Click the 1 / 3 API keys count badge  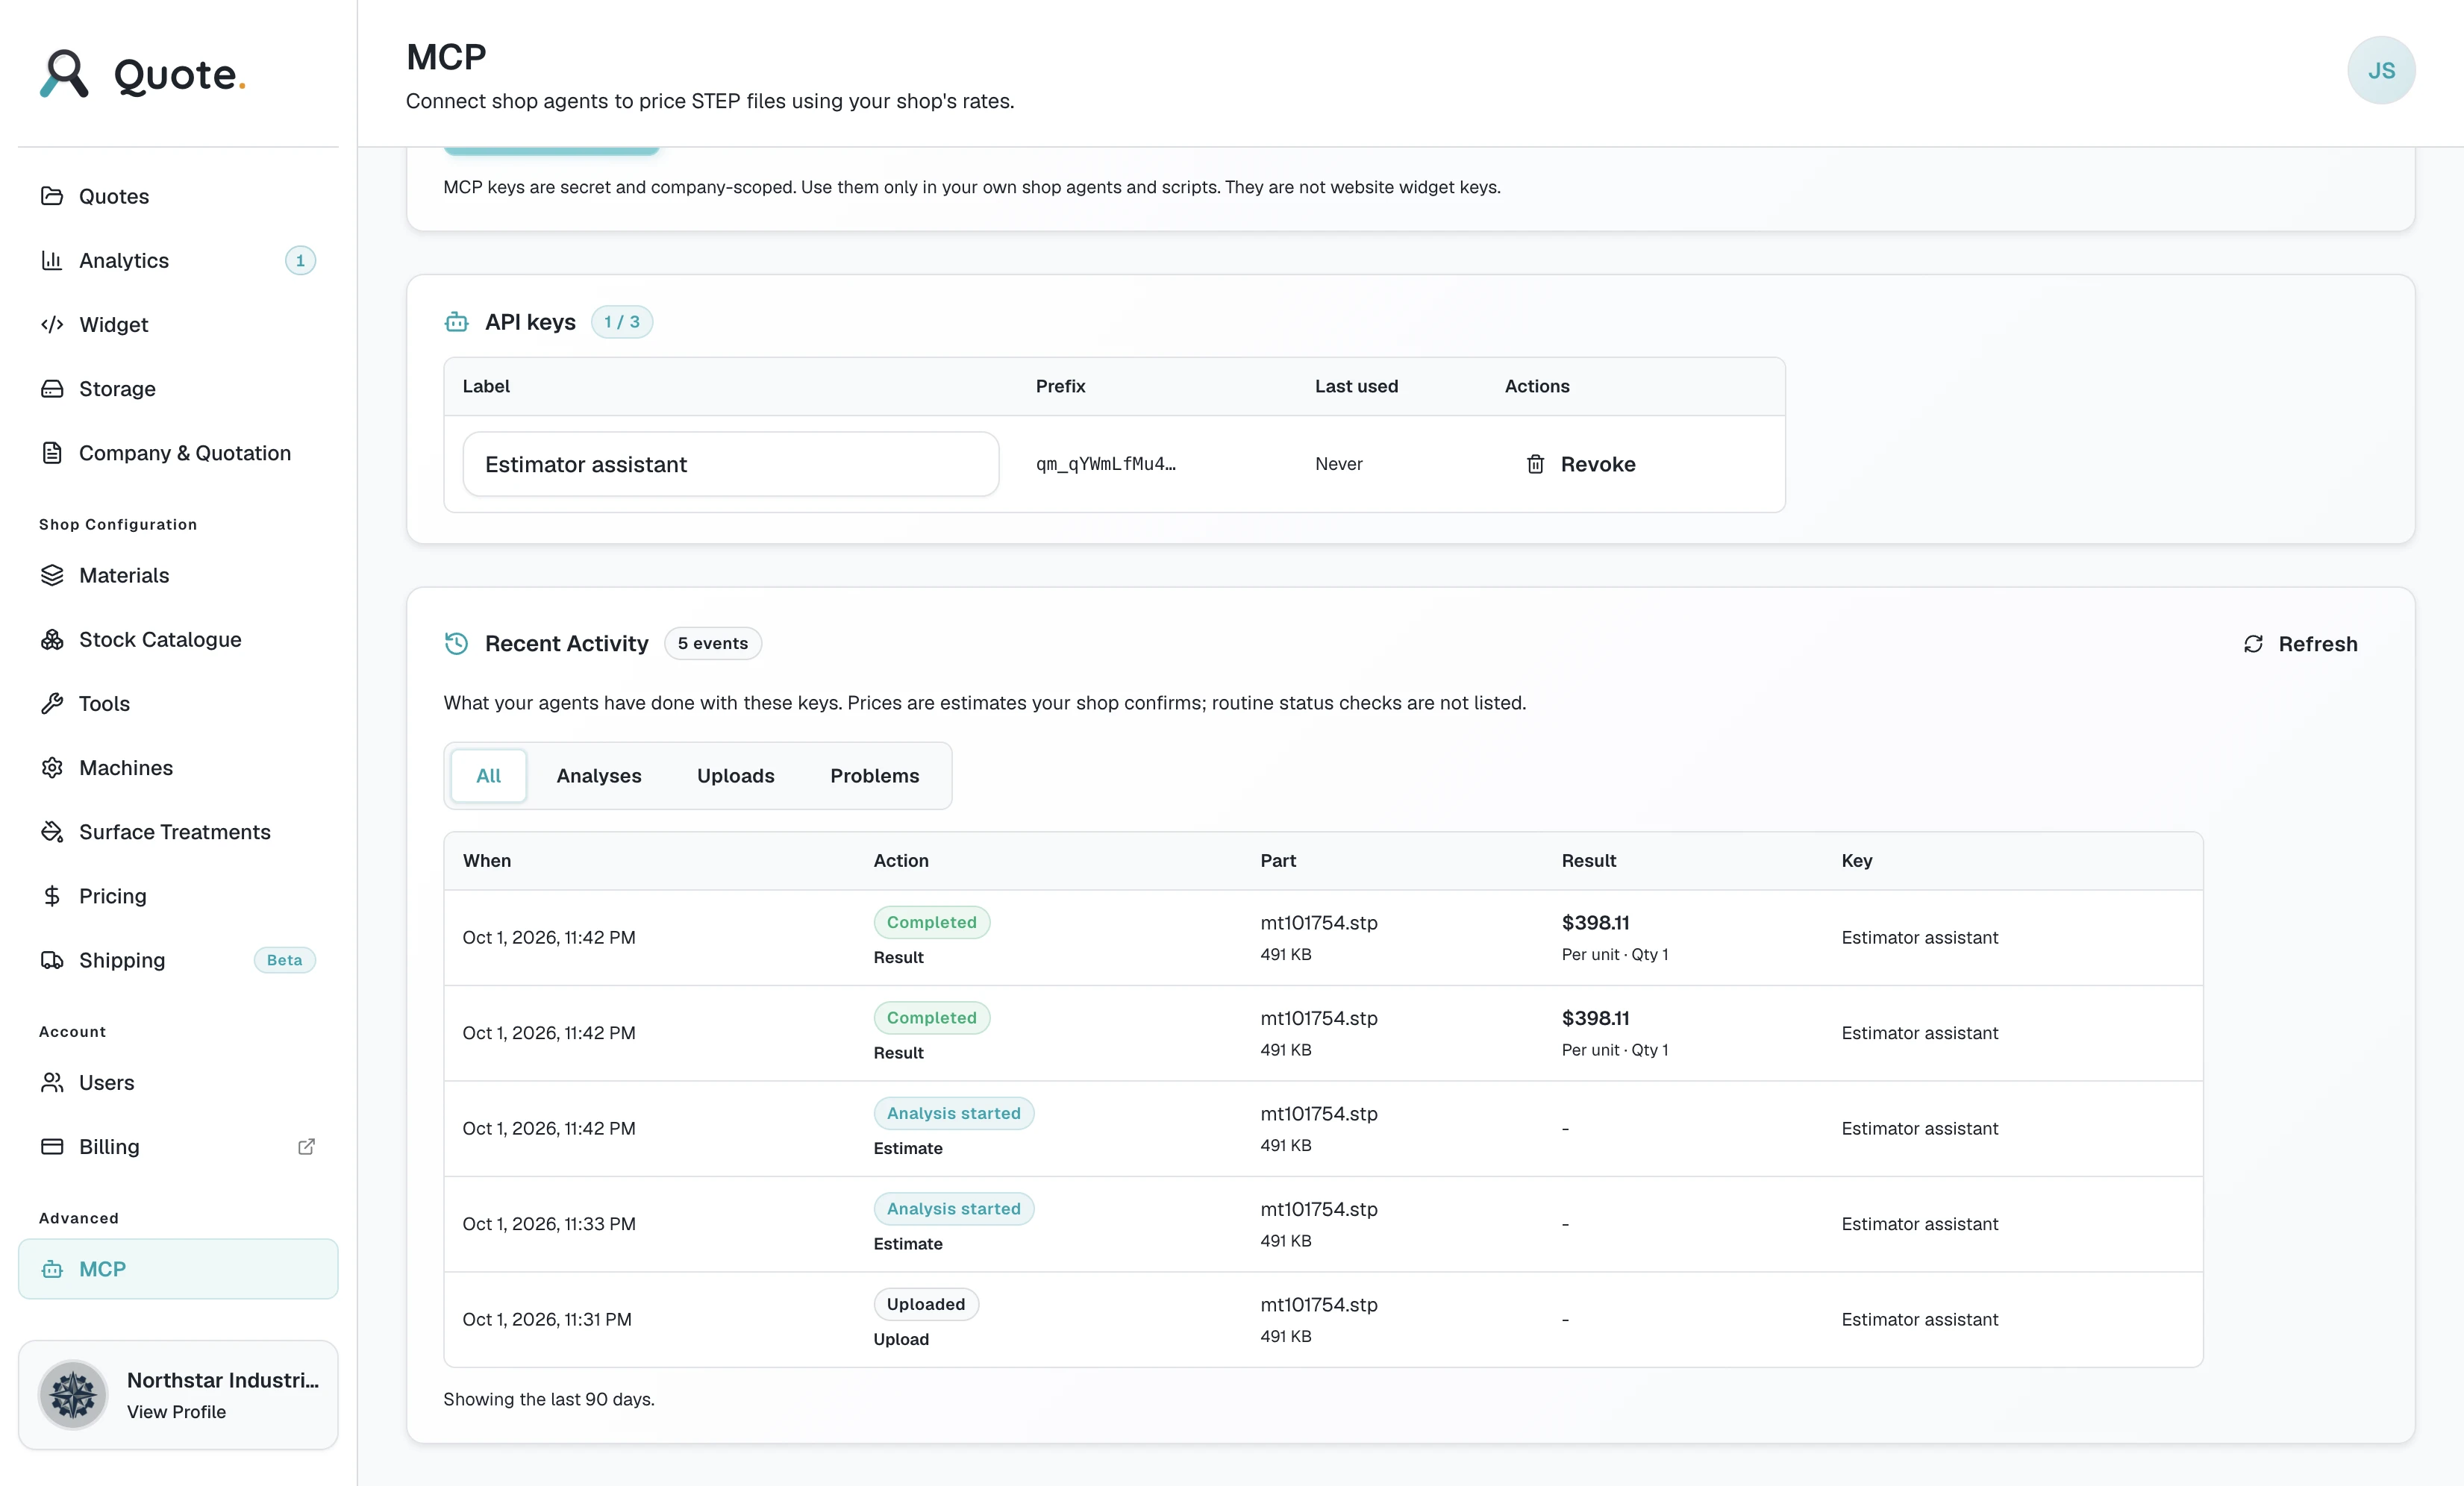pyautogui.click(x=621, y=322)
